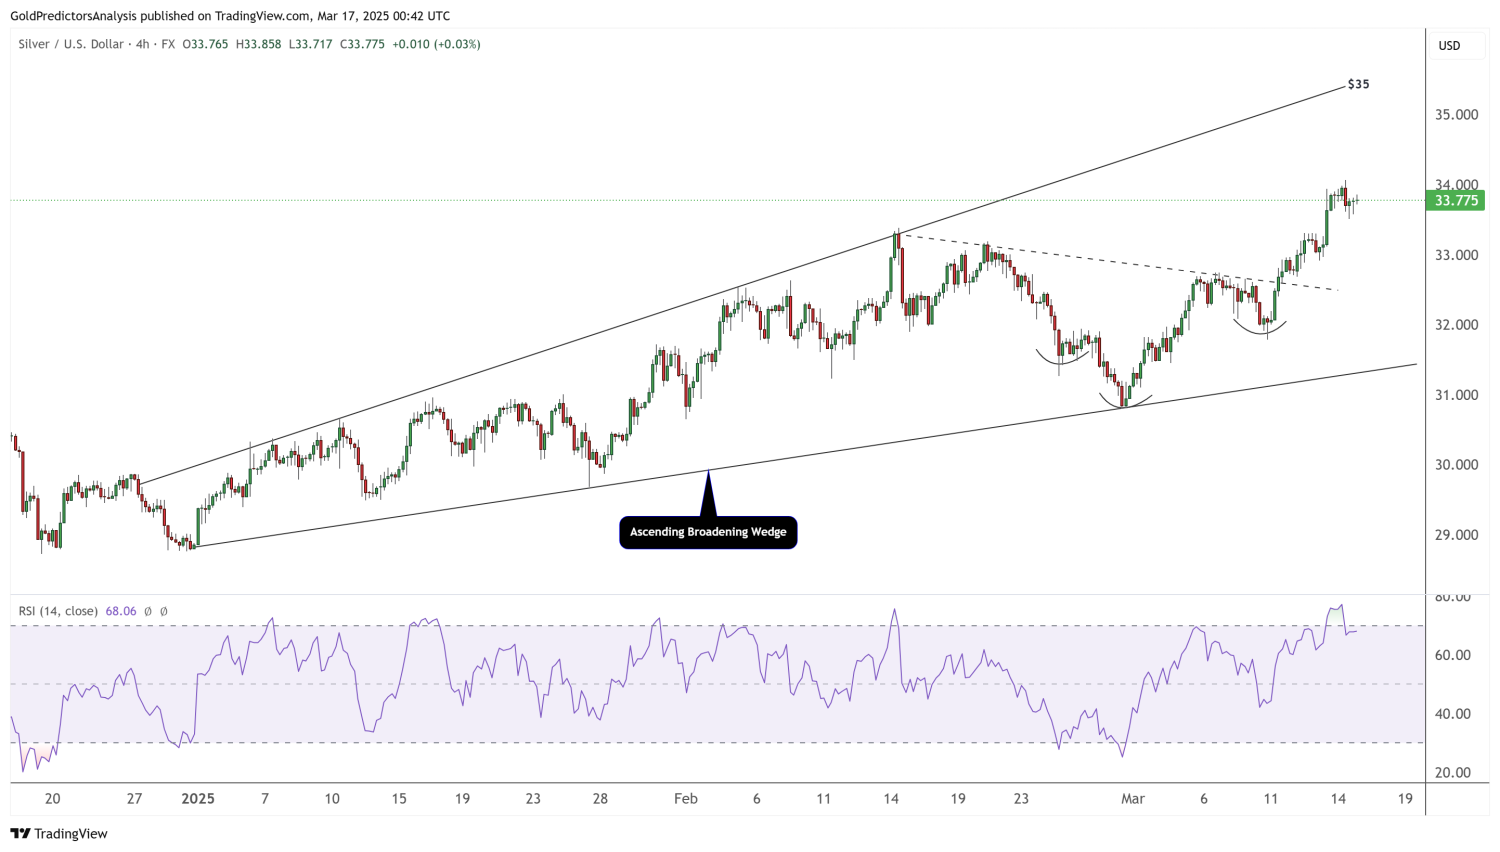Click the 29.000 price axis label
Viewport: 1500px width, 852px height.
(x=1456, y=535)
